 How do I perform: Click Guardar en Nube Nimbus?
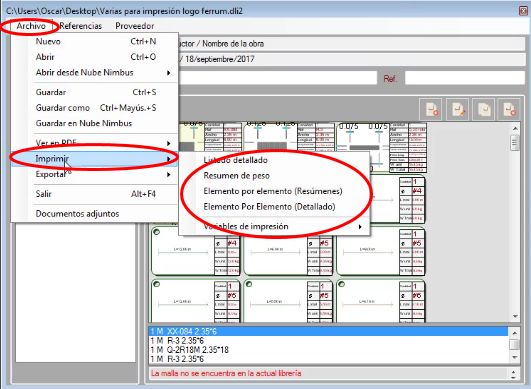84,123
